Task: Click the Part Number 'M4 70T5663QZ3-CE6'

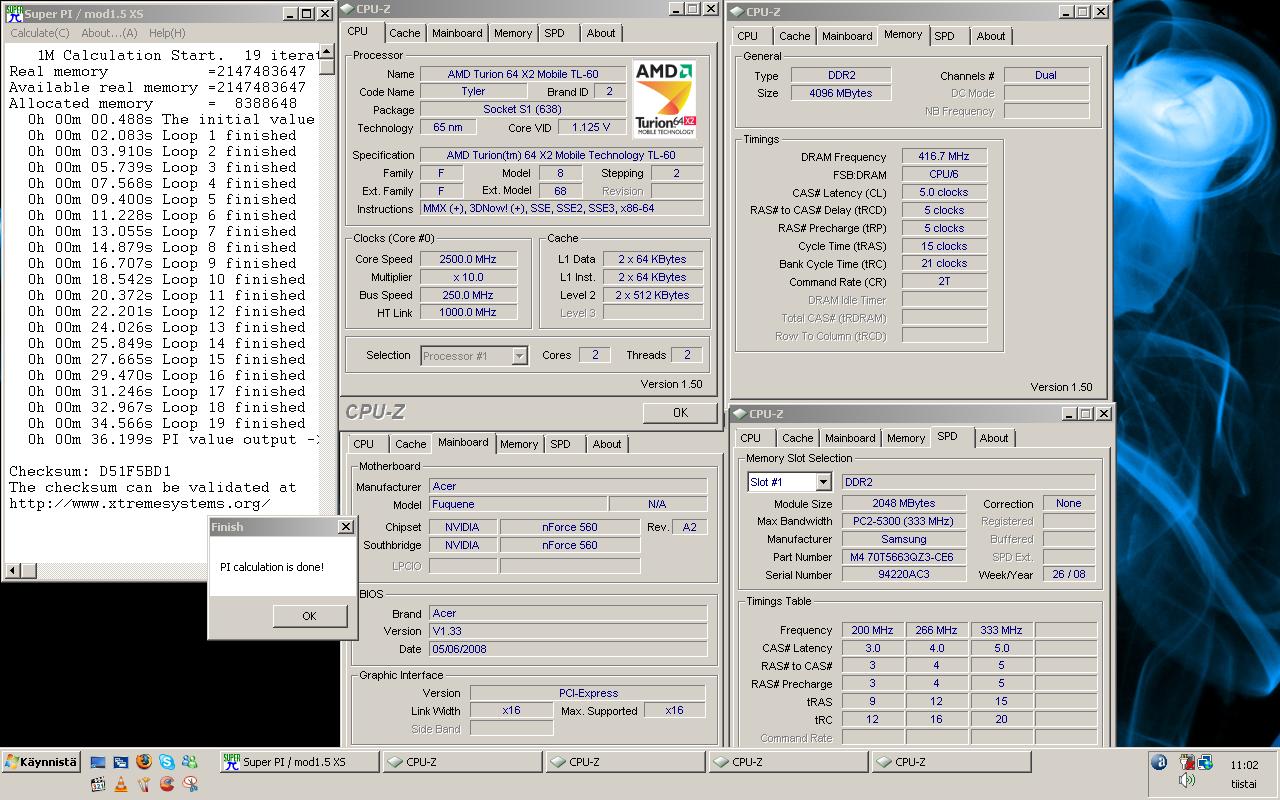Action: click(903, 557)
